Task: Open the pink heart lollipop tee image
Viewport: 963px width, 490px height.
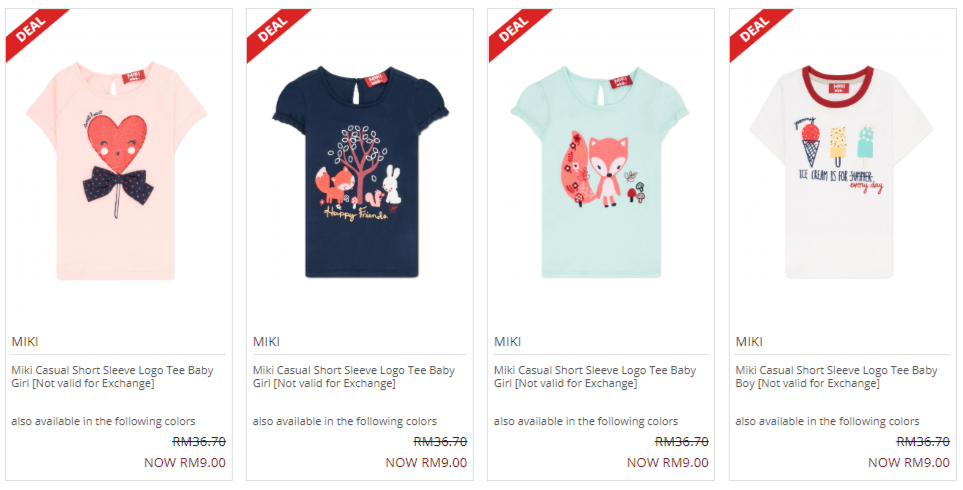Action: tap(117, 171)
